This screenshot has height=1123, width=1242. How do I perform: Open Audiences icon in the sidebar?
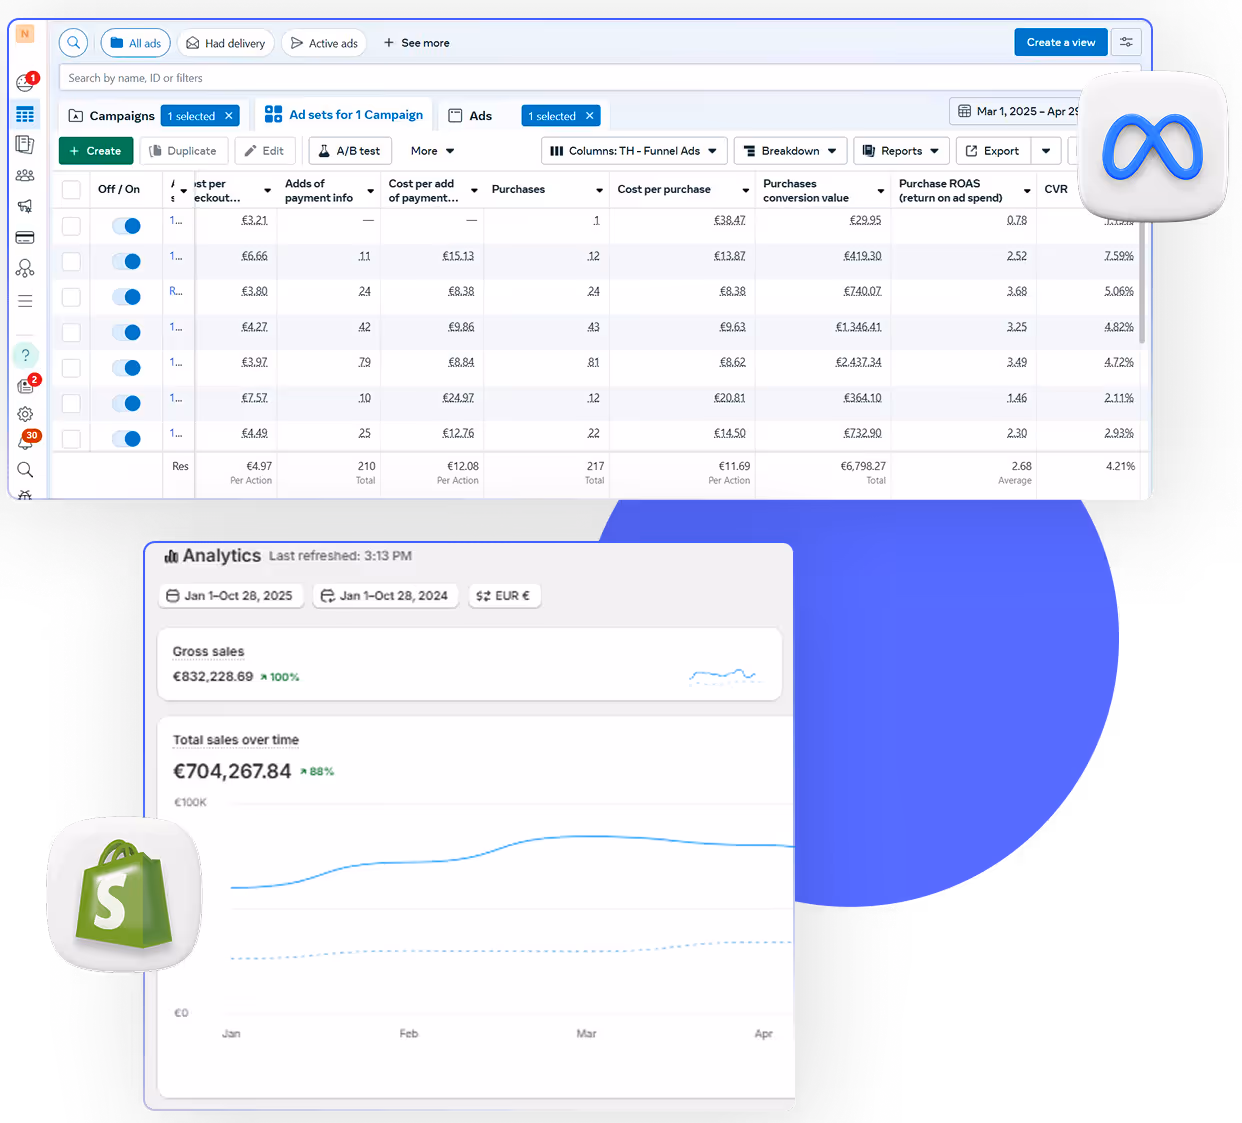[25, 176]
